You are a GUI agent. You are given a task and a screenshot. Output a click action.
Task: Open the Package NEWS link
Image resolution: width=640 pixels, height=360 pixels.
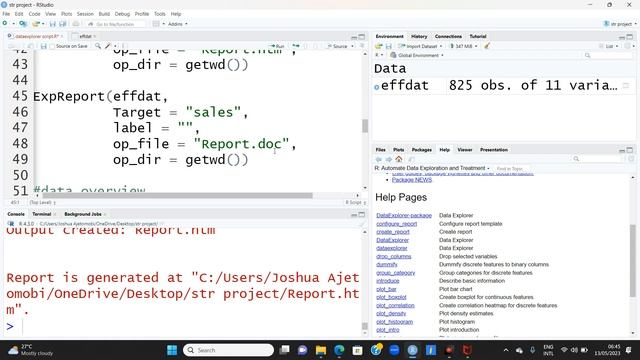tap(411, 180)
